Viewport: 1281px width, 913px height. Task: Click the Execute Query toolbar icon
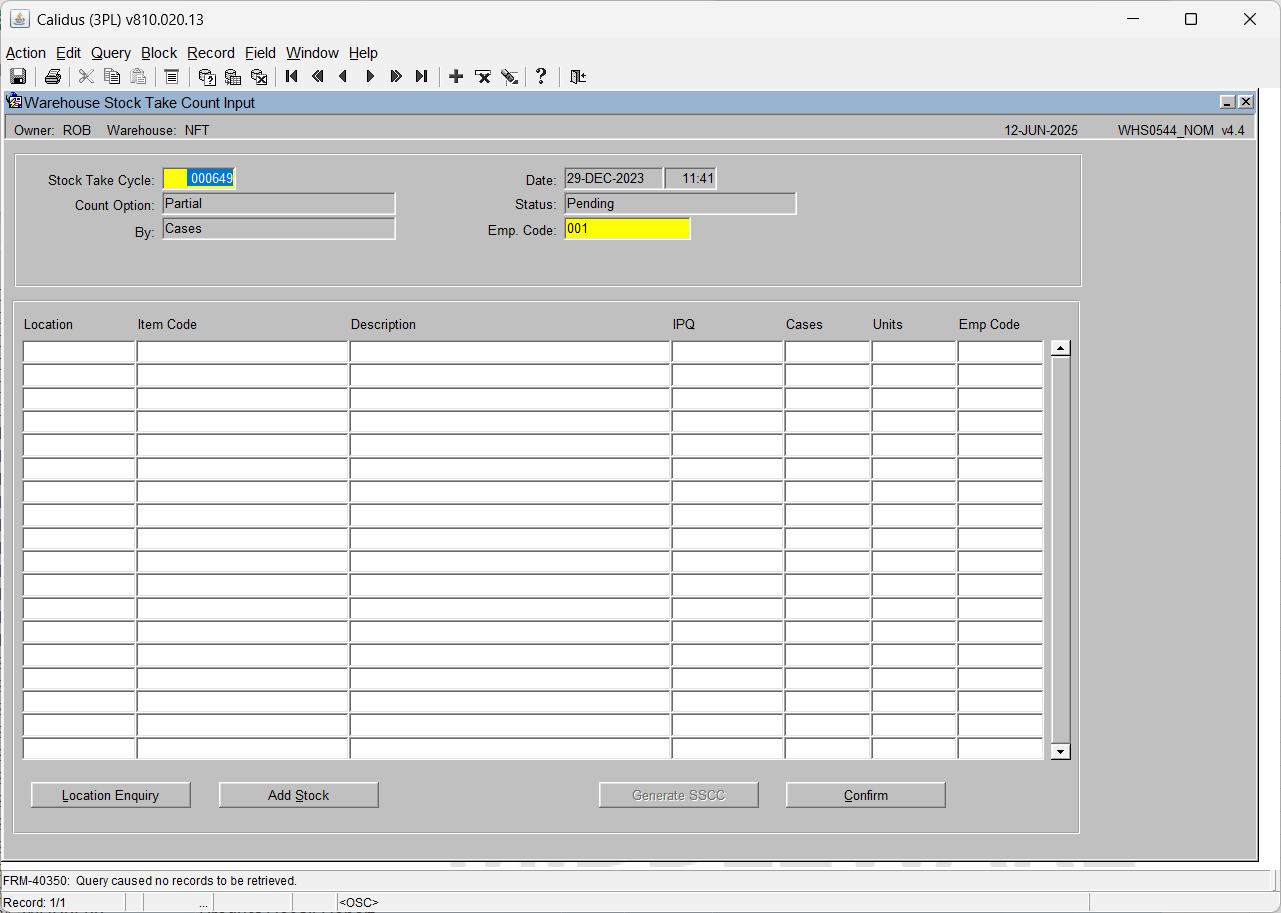click(x=233, y=77)
